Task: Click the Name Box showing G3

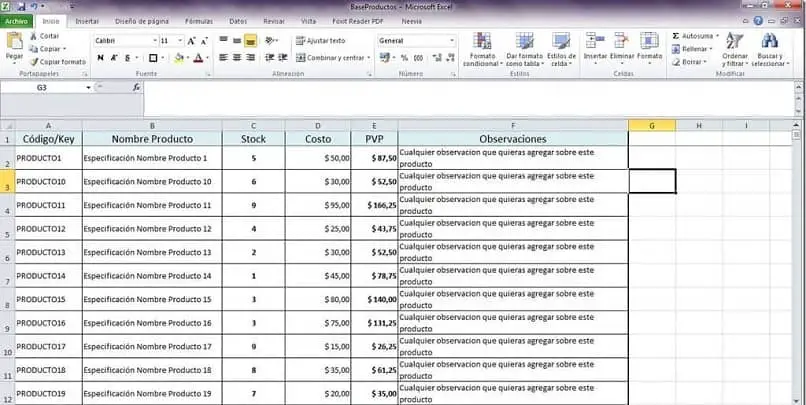Action: 42,88
